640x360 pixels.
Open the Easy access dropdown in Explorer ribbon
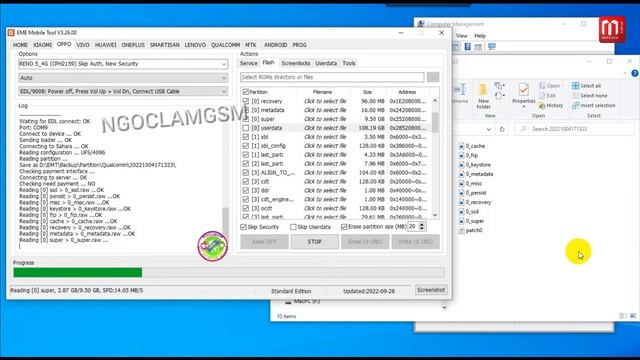(x=499, y=96)
